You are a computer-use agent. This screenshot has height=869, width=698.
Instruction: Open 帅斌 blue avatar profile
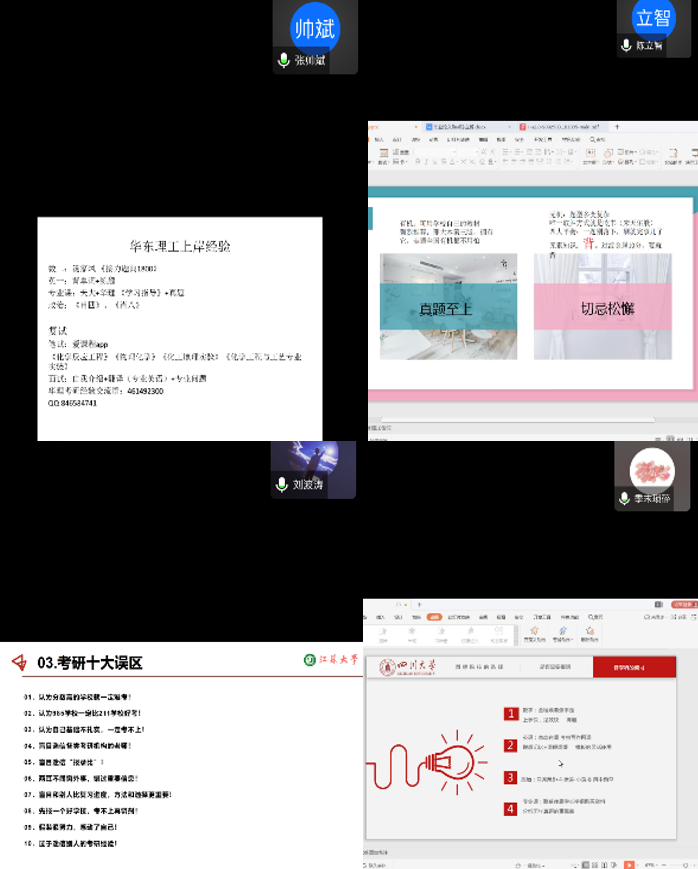(315, 25)
